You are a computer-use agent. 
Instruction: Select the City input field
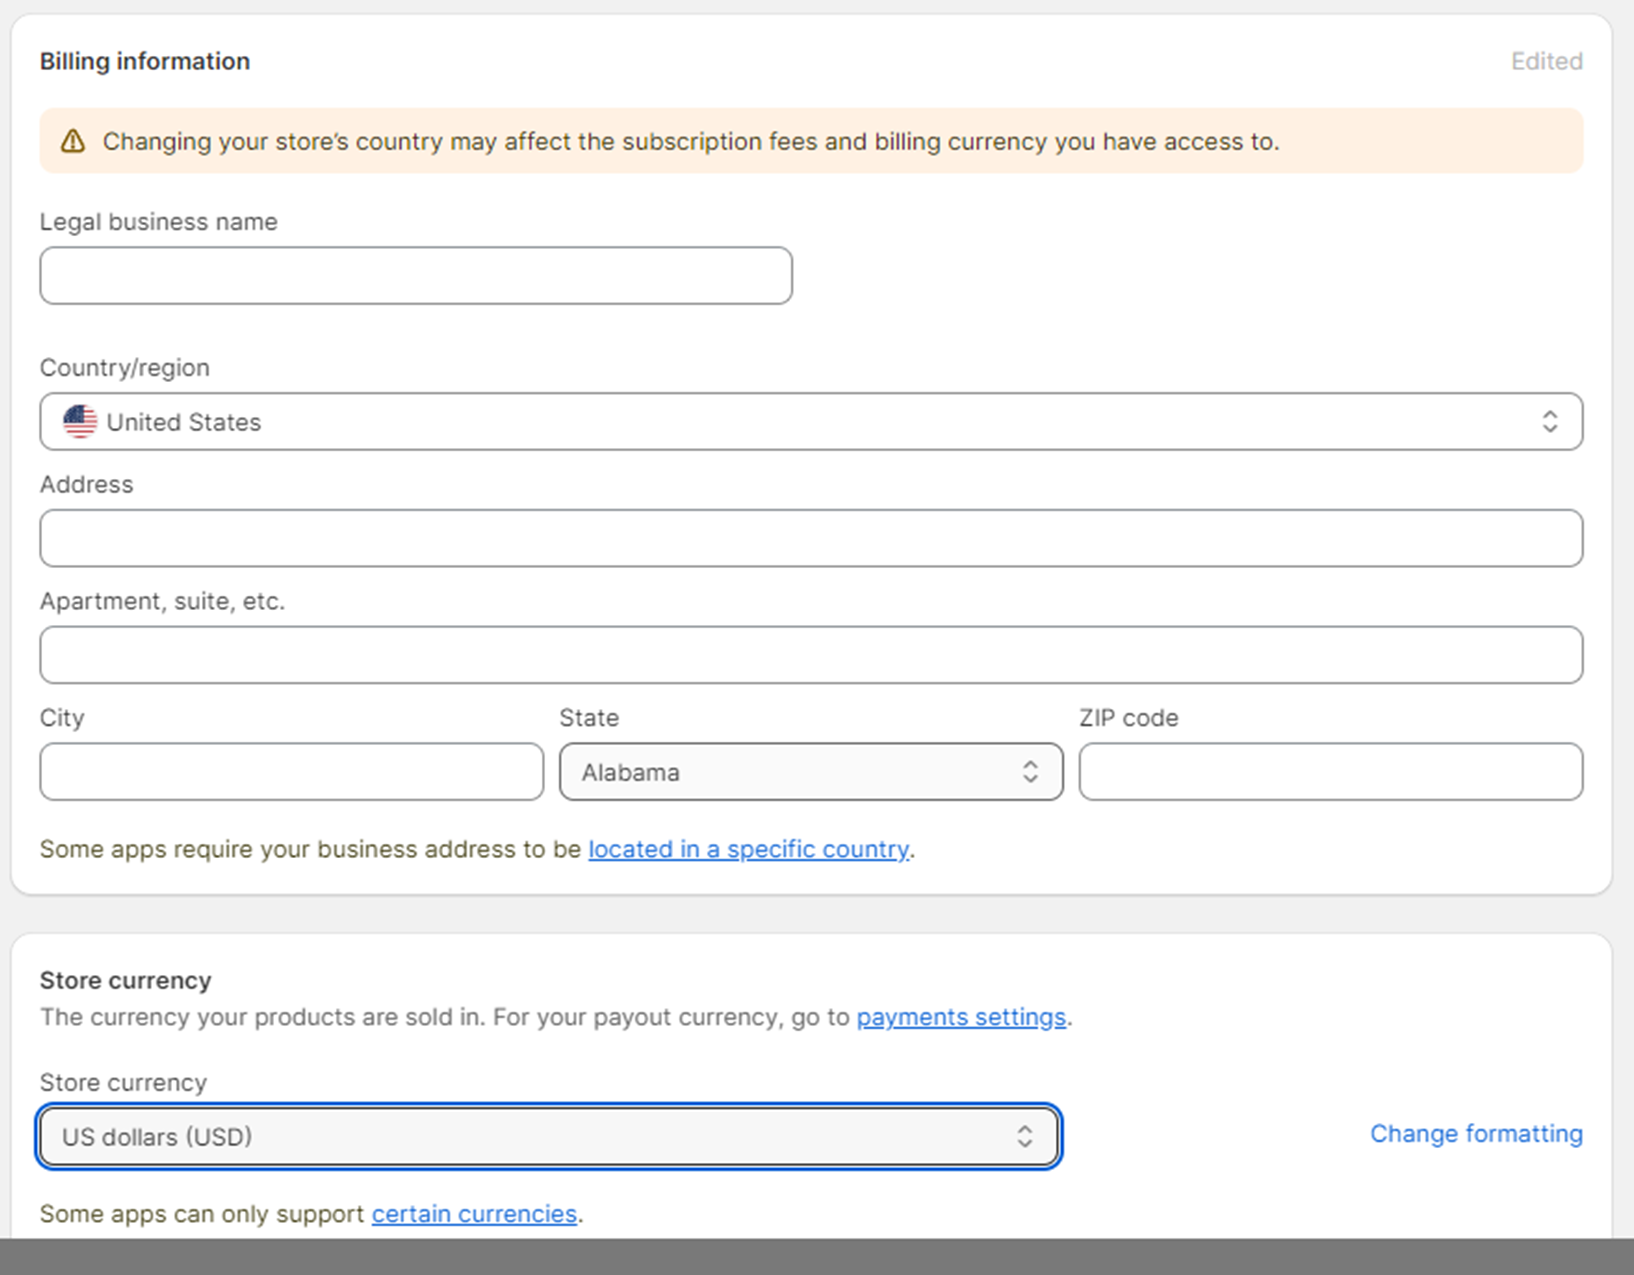(x=291, y=771)
